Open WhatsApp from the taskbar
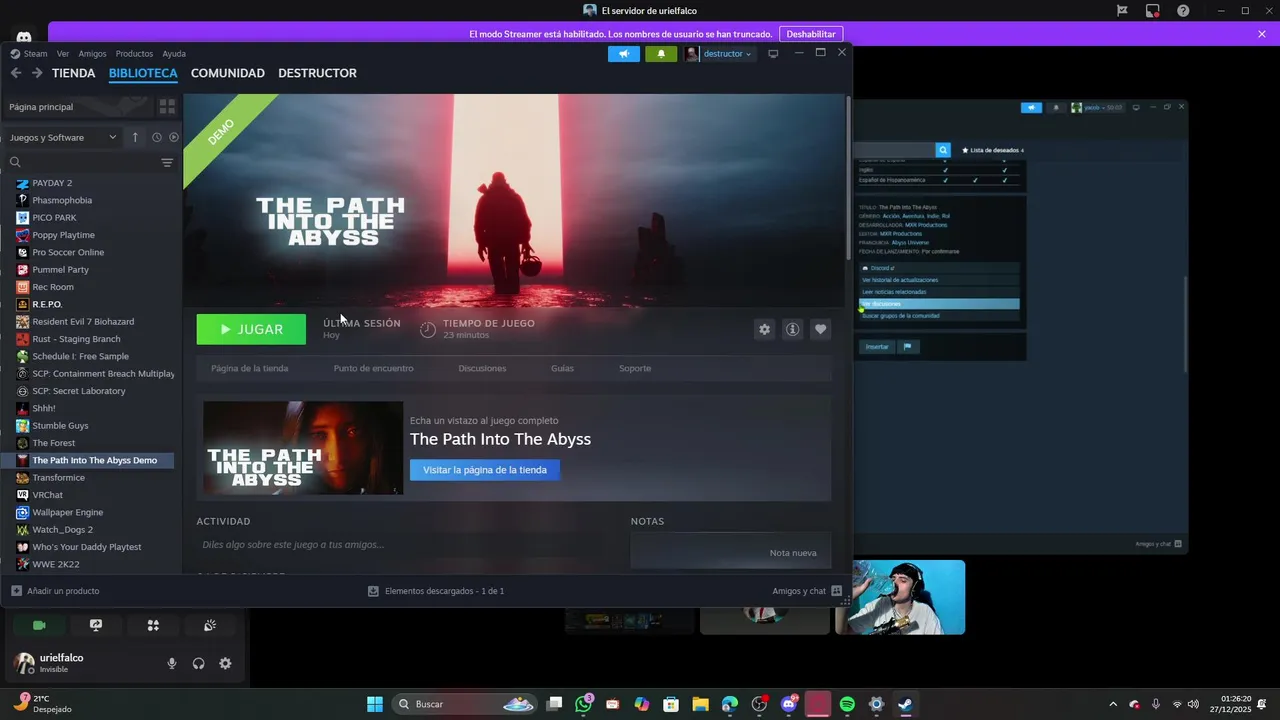Screen dimensions: 1280x720 [584, 704]
